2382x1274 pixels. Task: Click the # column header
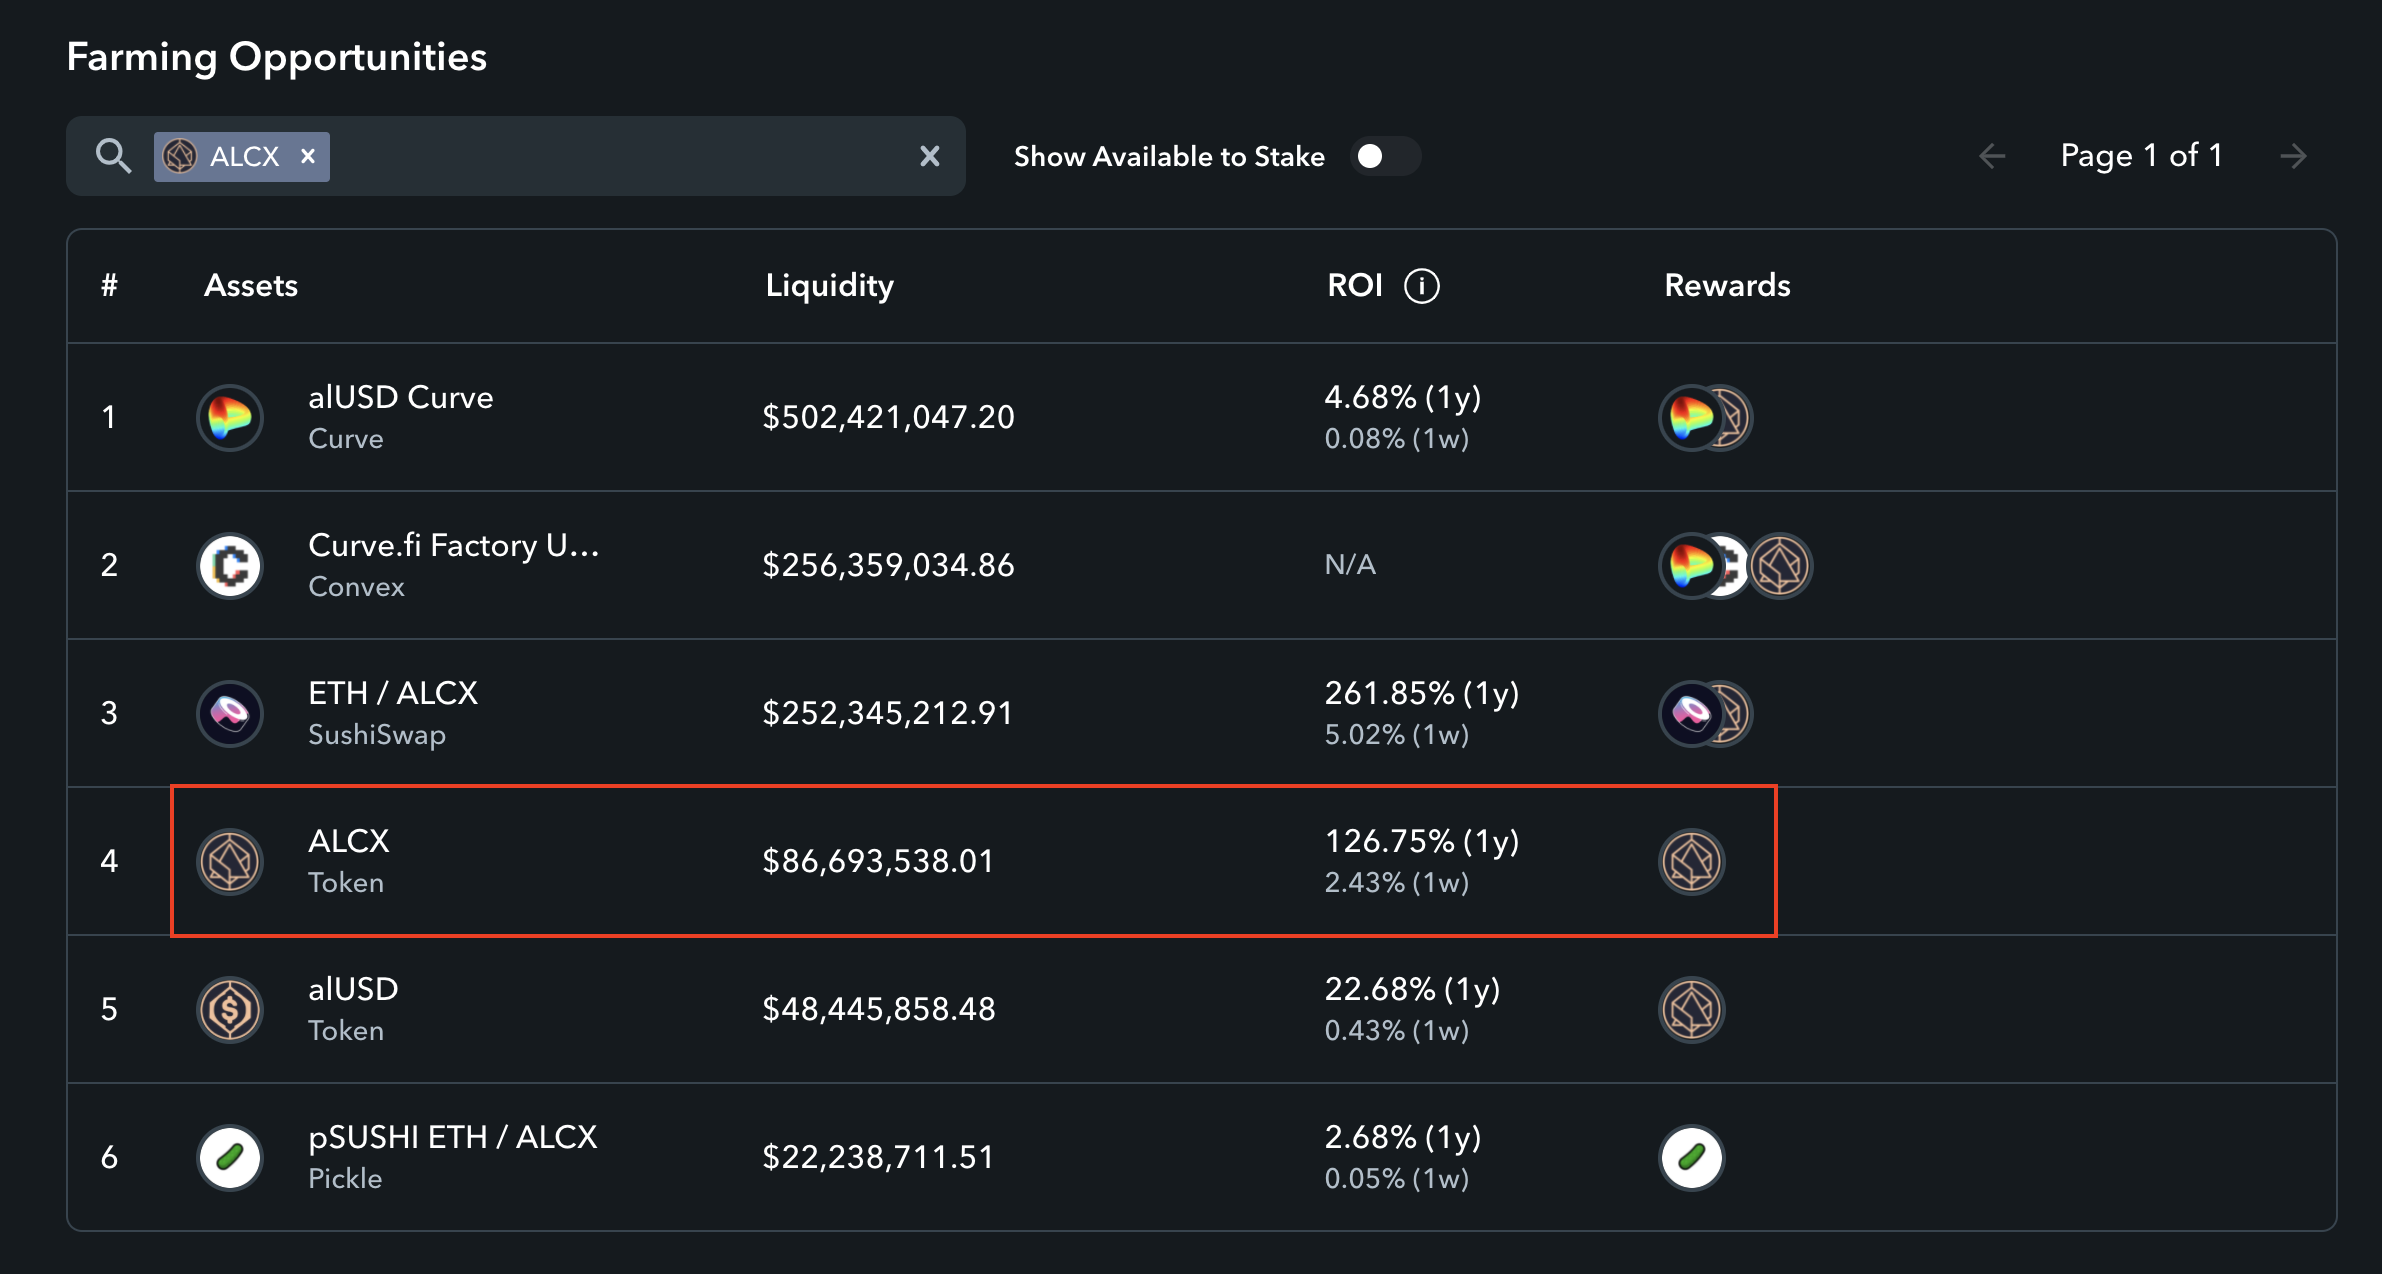(x=109, y=286)
